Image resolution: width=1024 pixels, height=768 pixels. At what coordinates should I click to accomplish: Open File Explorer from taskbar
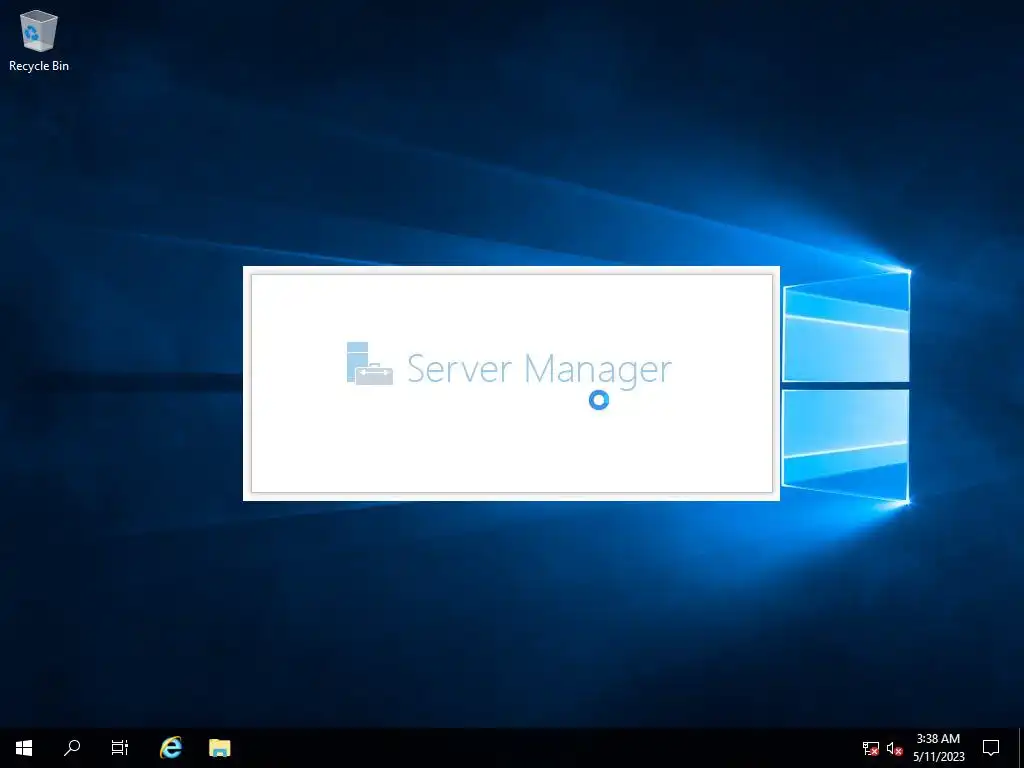coord(219,748)
